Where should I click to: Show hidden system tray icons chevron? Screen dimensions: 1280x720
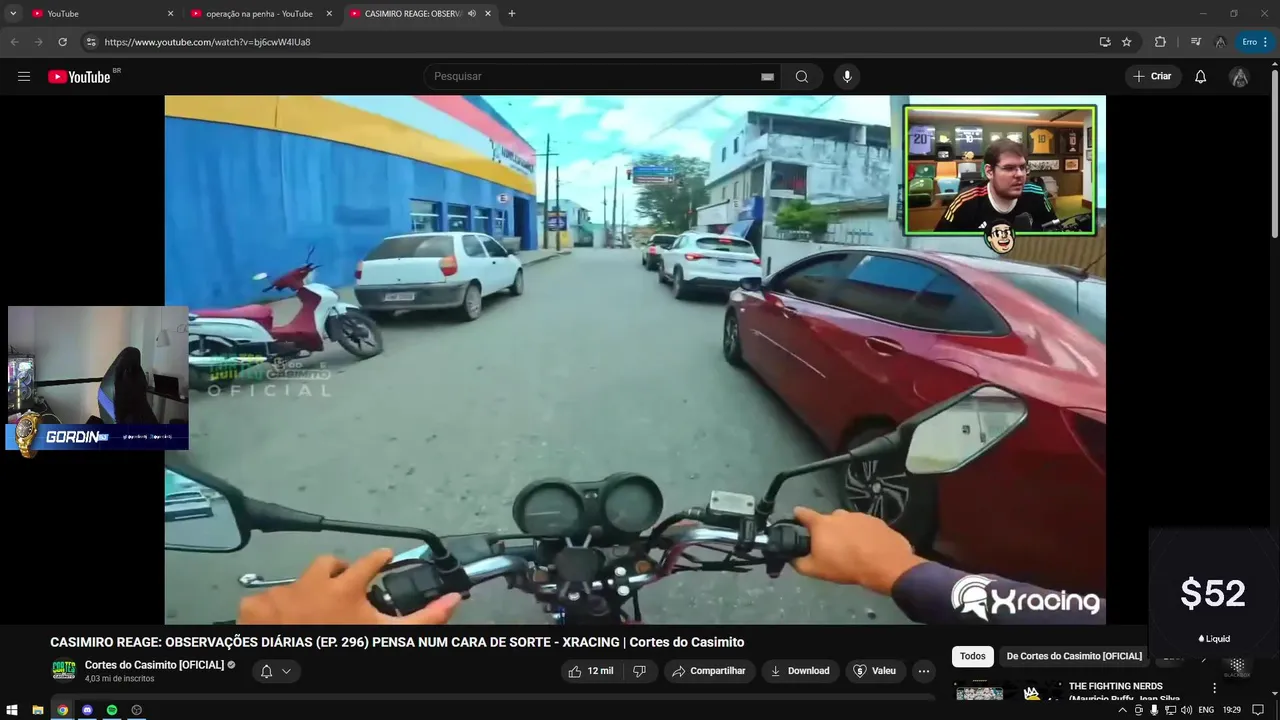pos(1122,710)
